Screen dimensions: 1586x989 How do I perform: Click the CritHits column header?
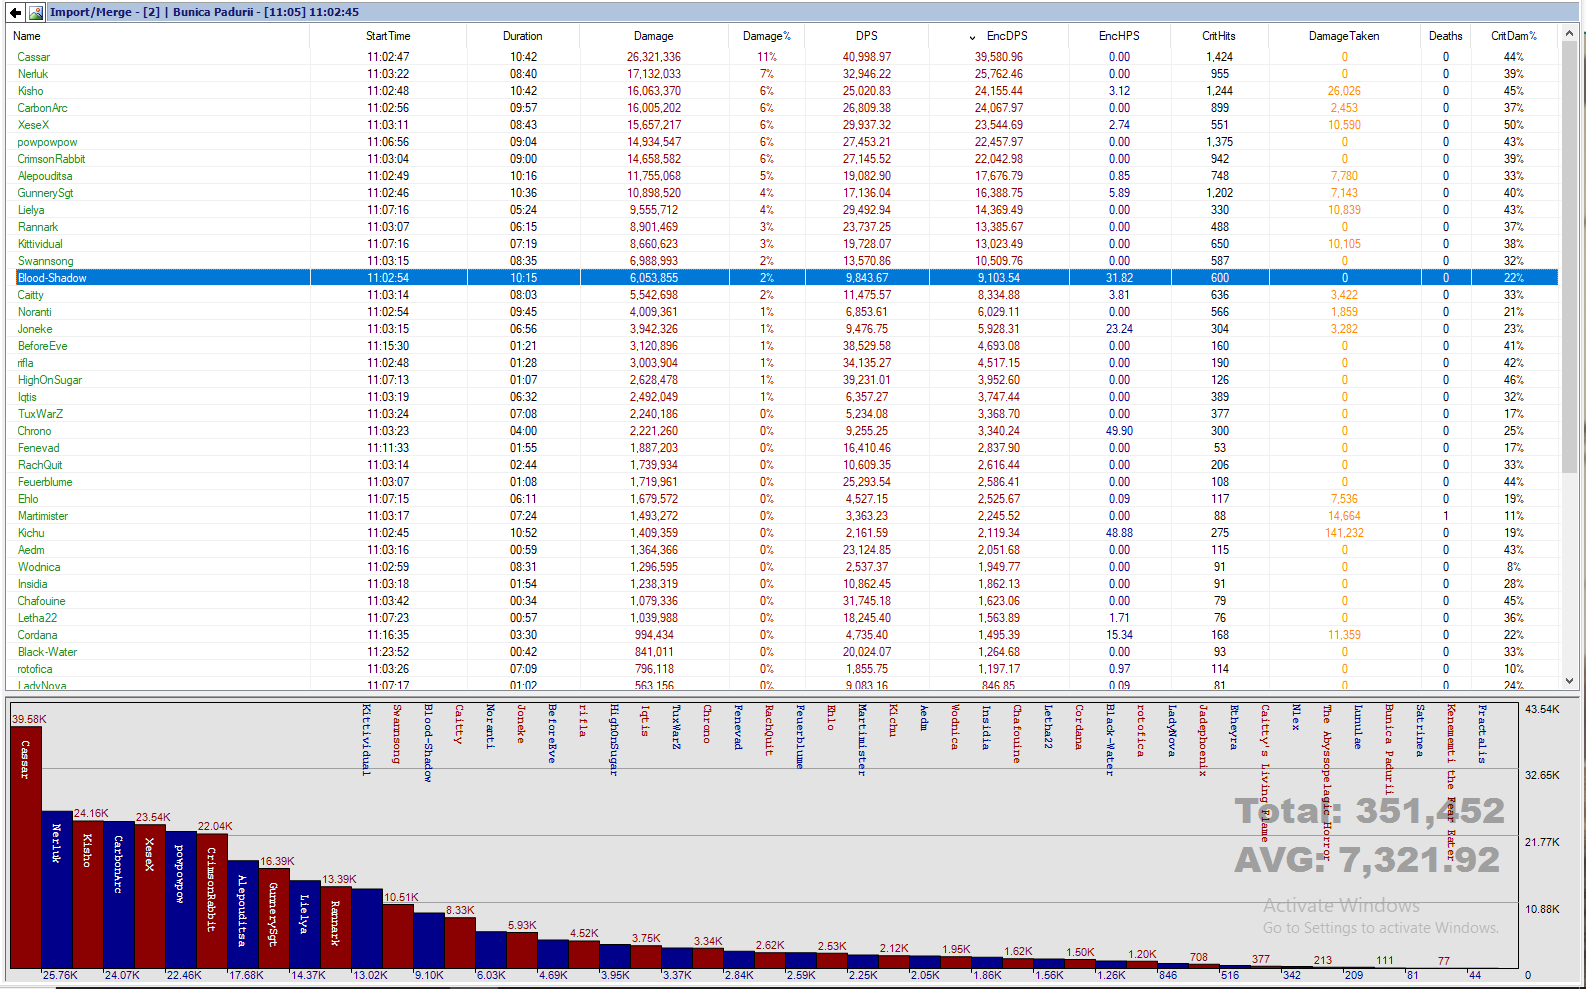tap(1218, 36)
